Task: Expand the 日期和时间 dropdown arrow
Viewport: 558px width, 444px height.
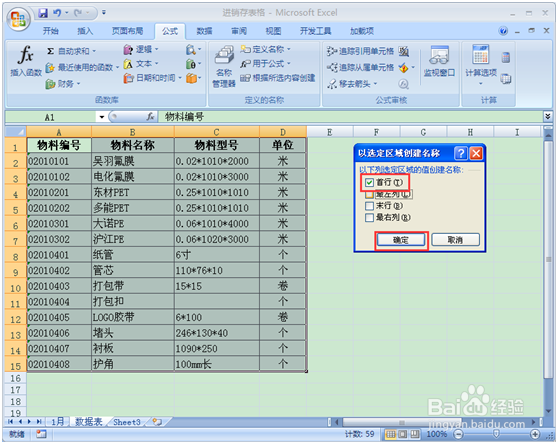Action: [x=180, y=78]
